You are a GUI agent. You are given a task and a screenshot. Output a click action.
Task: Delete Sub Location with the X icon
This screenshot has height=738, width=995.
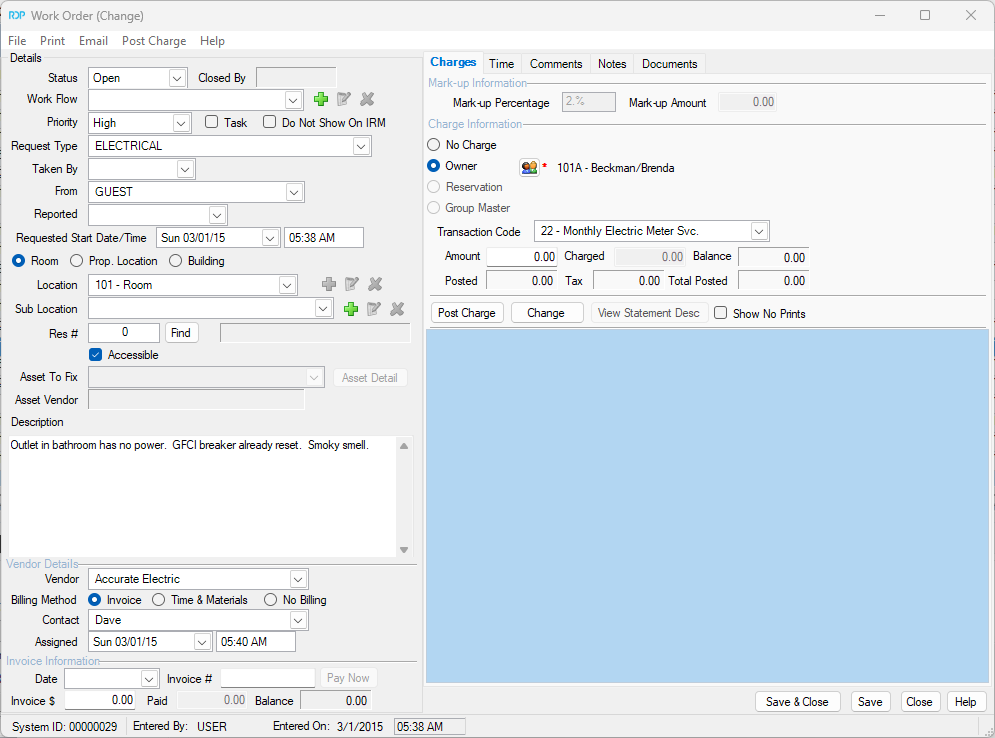(x=397, y=309)
